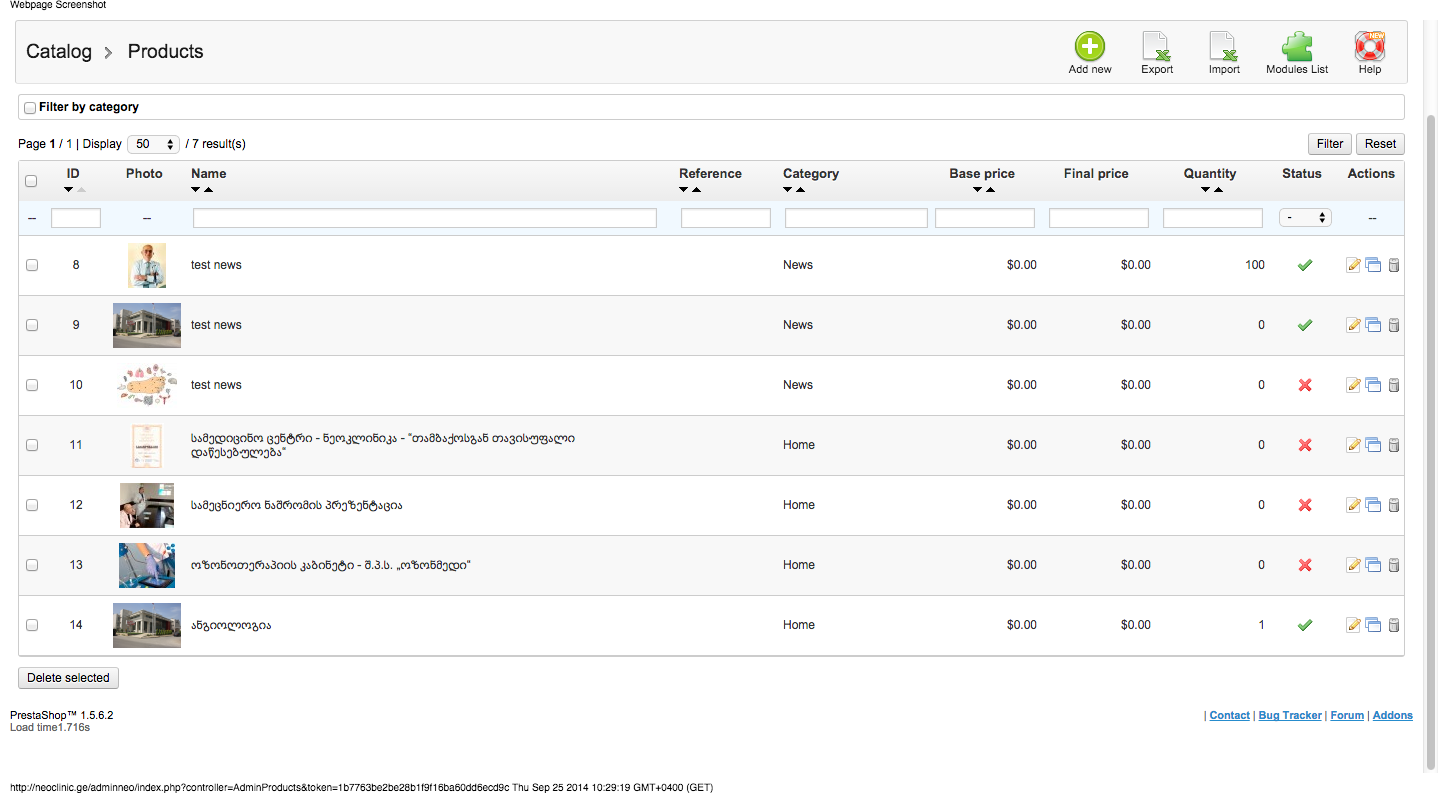Toggle the red status X for product 10
Screen dimensions: 1438x793
coord(1304,385)
